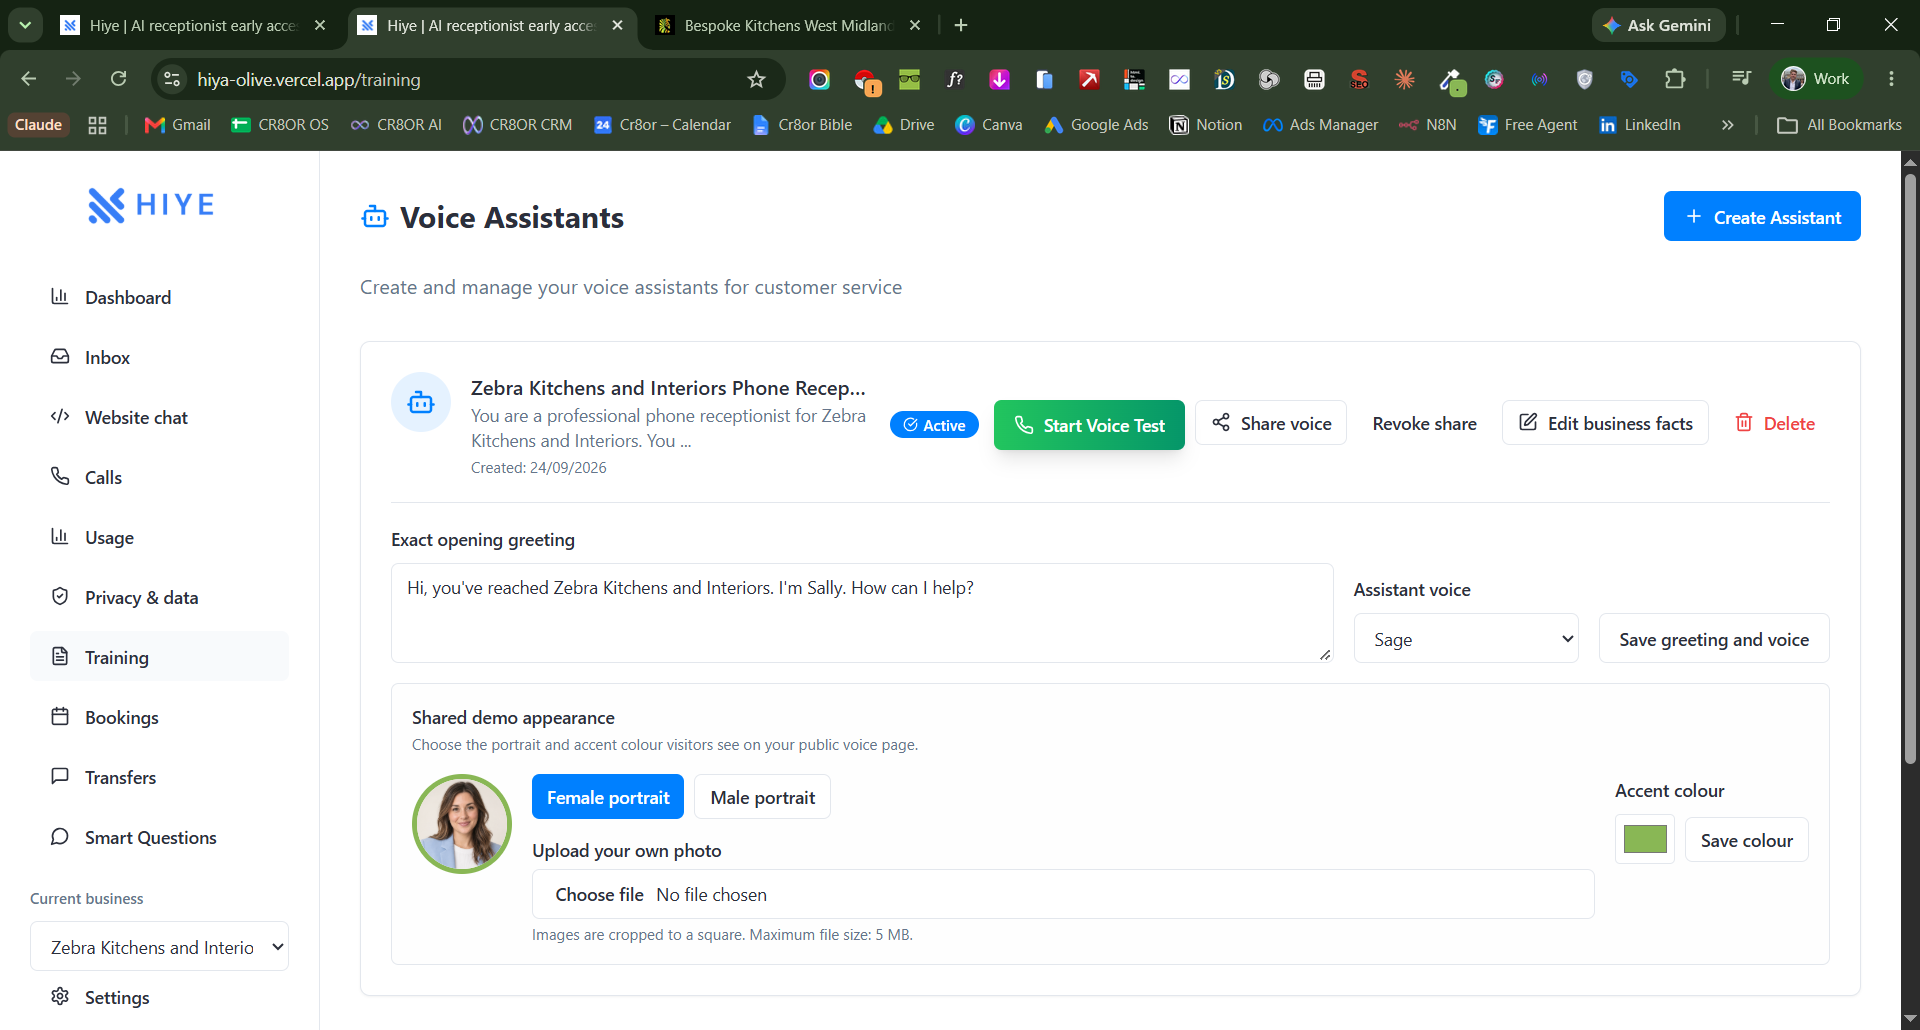Viewport: 1920px width, 1030px height.
Task: Close the Bespoke Kitchens tab
Action: (x=915, y=25)
